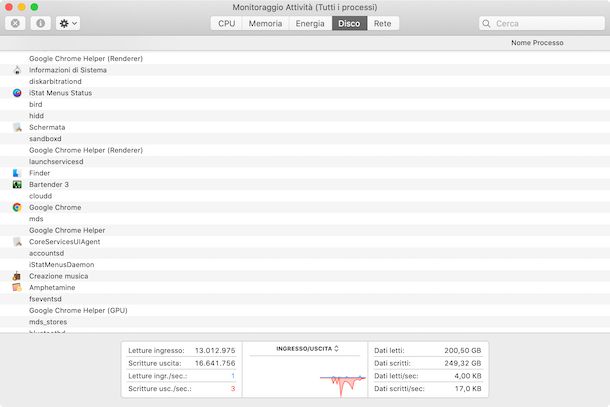
Task: Click the Bartender 3 icon
Action: click(x=17, y=184)
